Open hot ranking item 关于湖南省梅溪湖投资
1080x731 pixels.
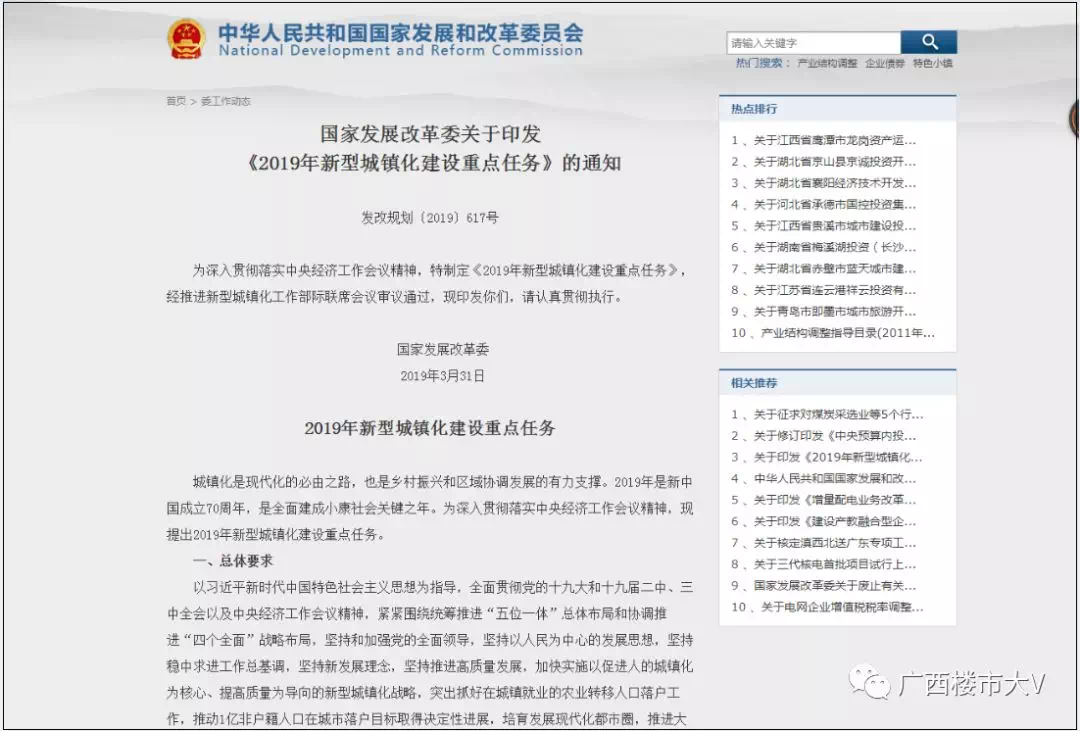click(x=835, y=247)
